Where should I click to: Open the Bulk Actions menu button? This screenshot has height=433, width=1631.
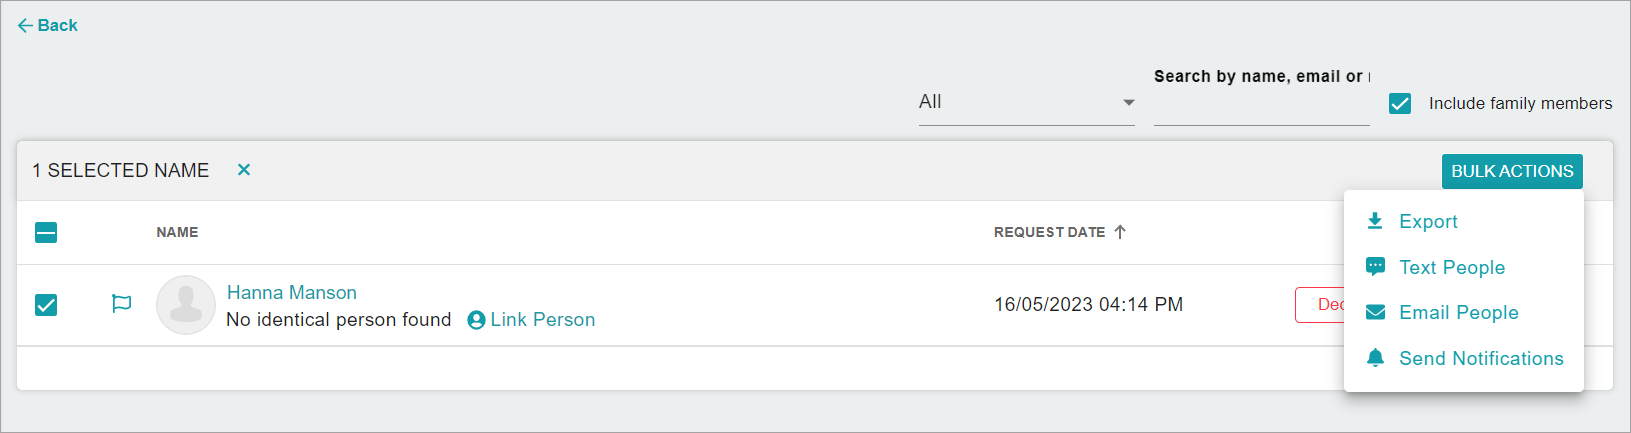(x=1512, y=171)
